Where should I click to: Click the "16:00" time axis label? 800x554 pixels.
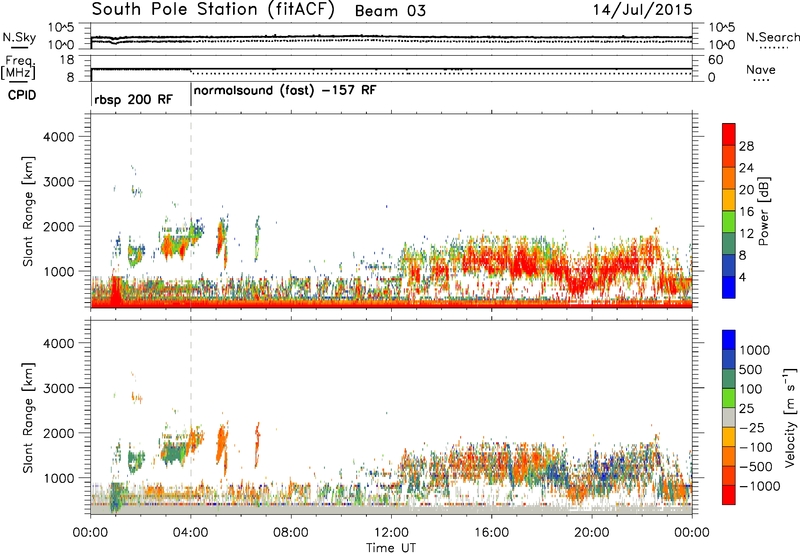(491, 533)
